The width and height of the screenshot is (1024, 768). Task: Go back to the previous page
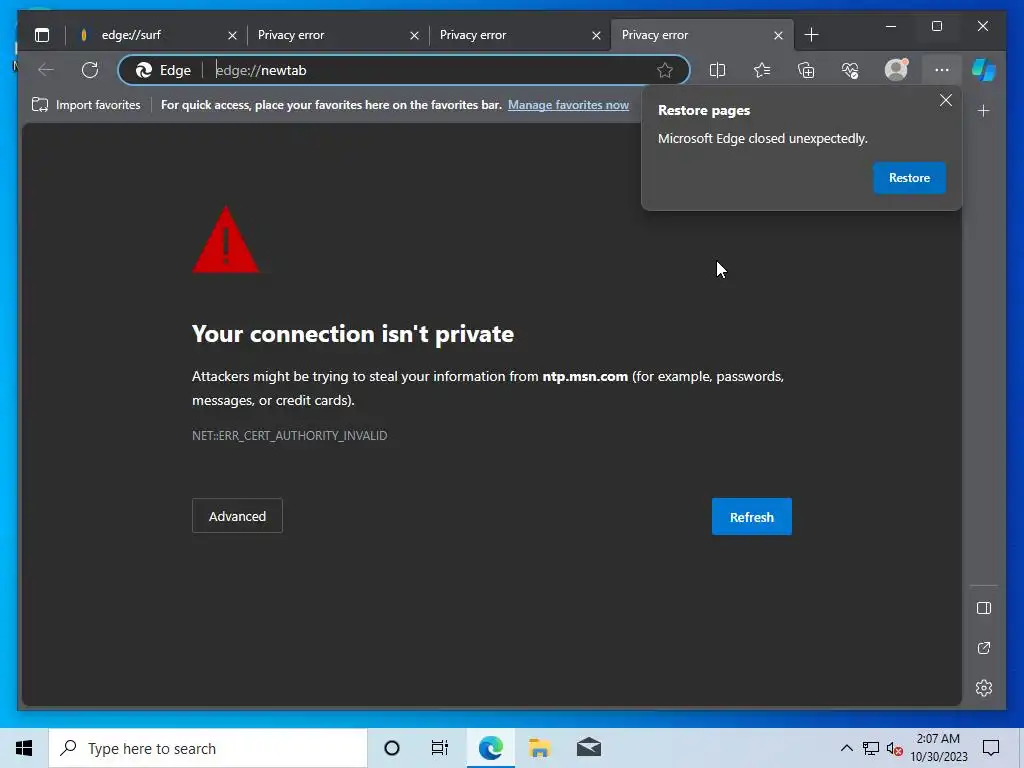click(46, 70)
